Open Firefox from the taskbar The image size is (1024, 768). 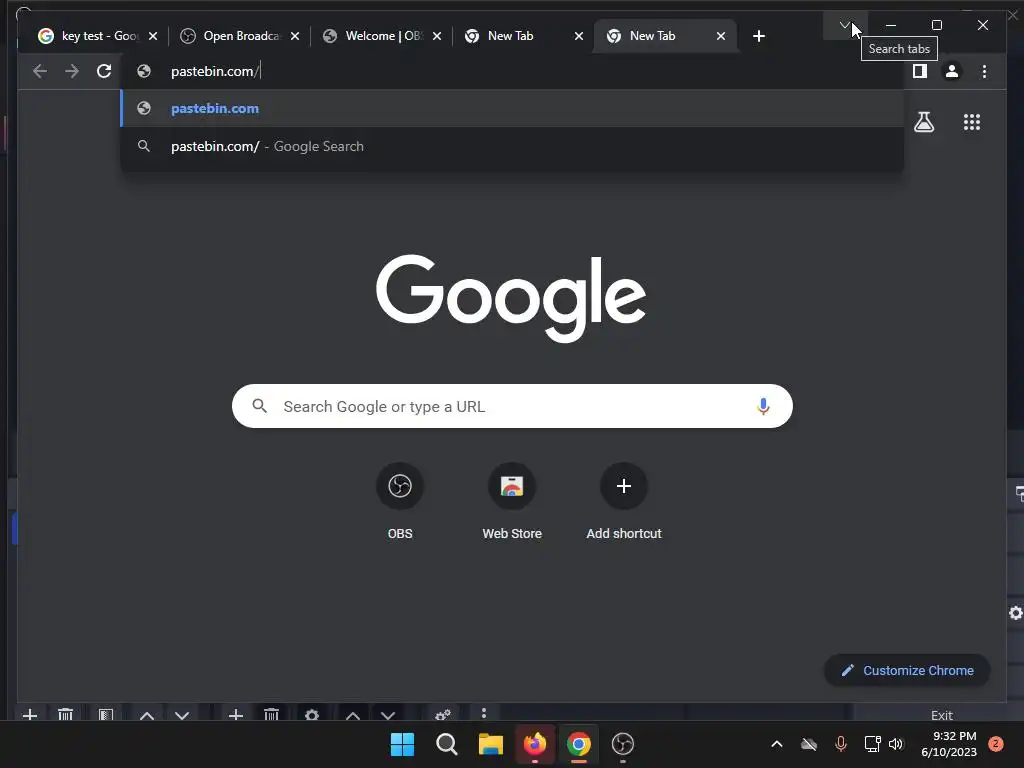[535, 744]
